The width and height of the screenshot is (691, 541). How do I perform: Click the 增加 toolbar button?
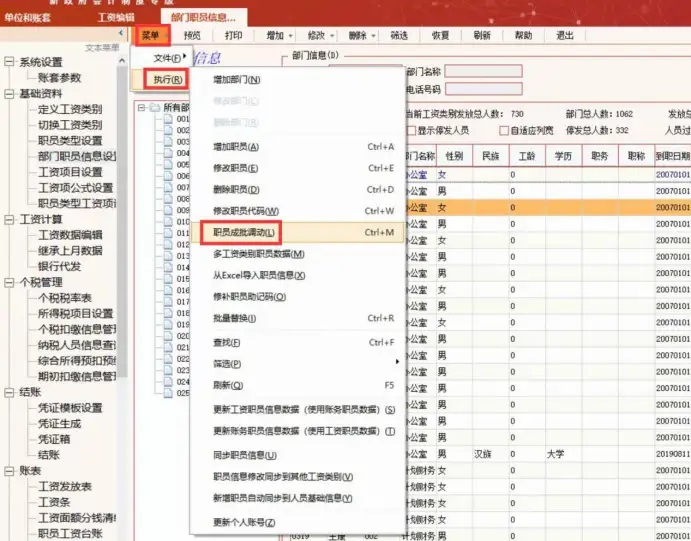(x=275, y=35)
